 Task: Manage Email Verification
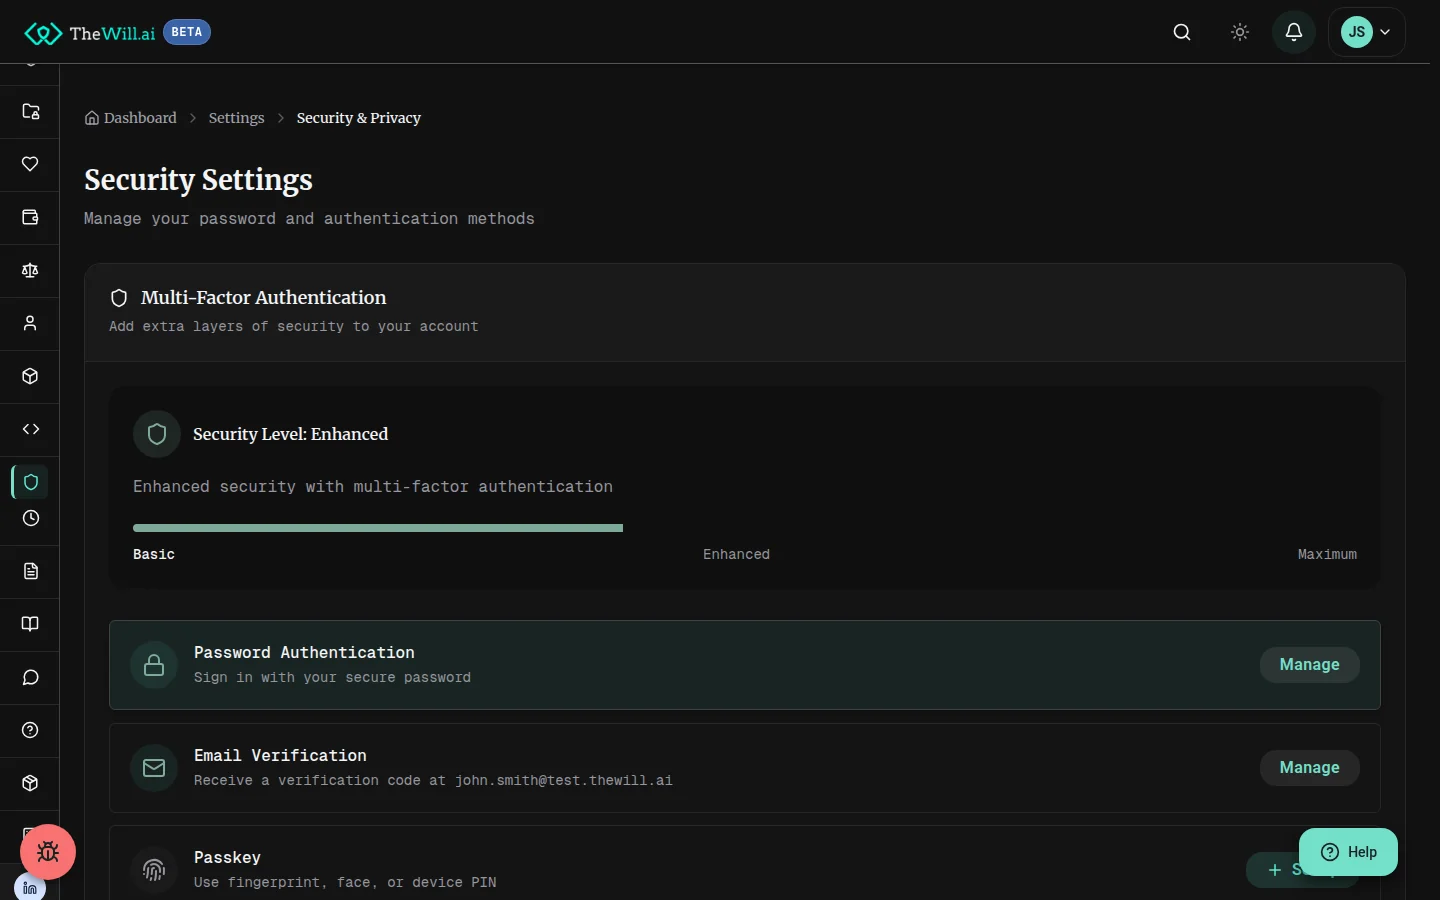[x=1309, y=768]
